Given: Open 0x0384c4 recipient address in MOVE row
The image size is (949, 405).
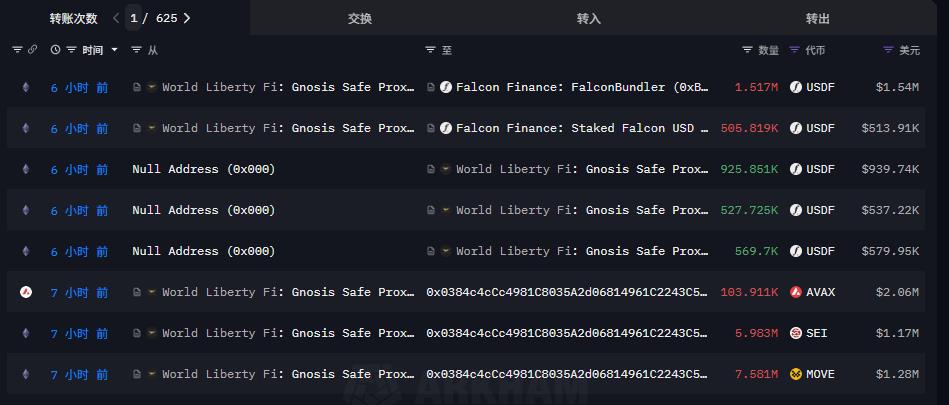Looking at the screenshot, I should tap(567, 375).
